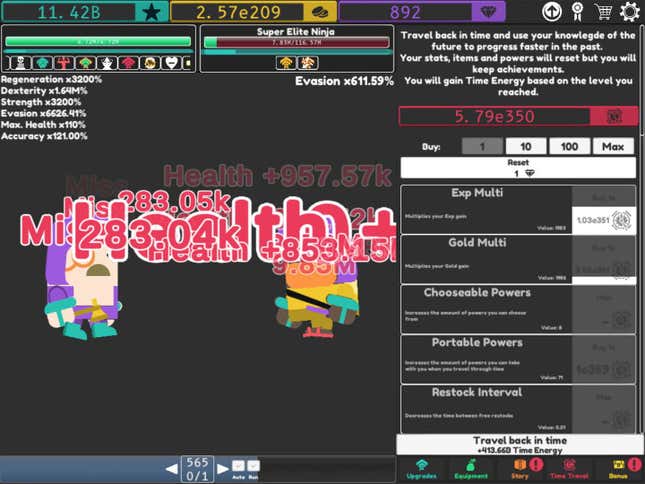Click the red strongman power icon
Viewport: 645px width, 484px height.
pyautogui.click(x=64, y=63)
